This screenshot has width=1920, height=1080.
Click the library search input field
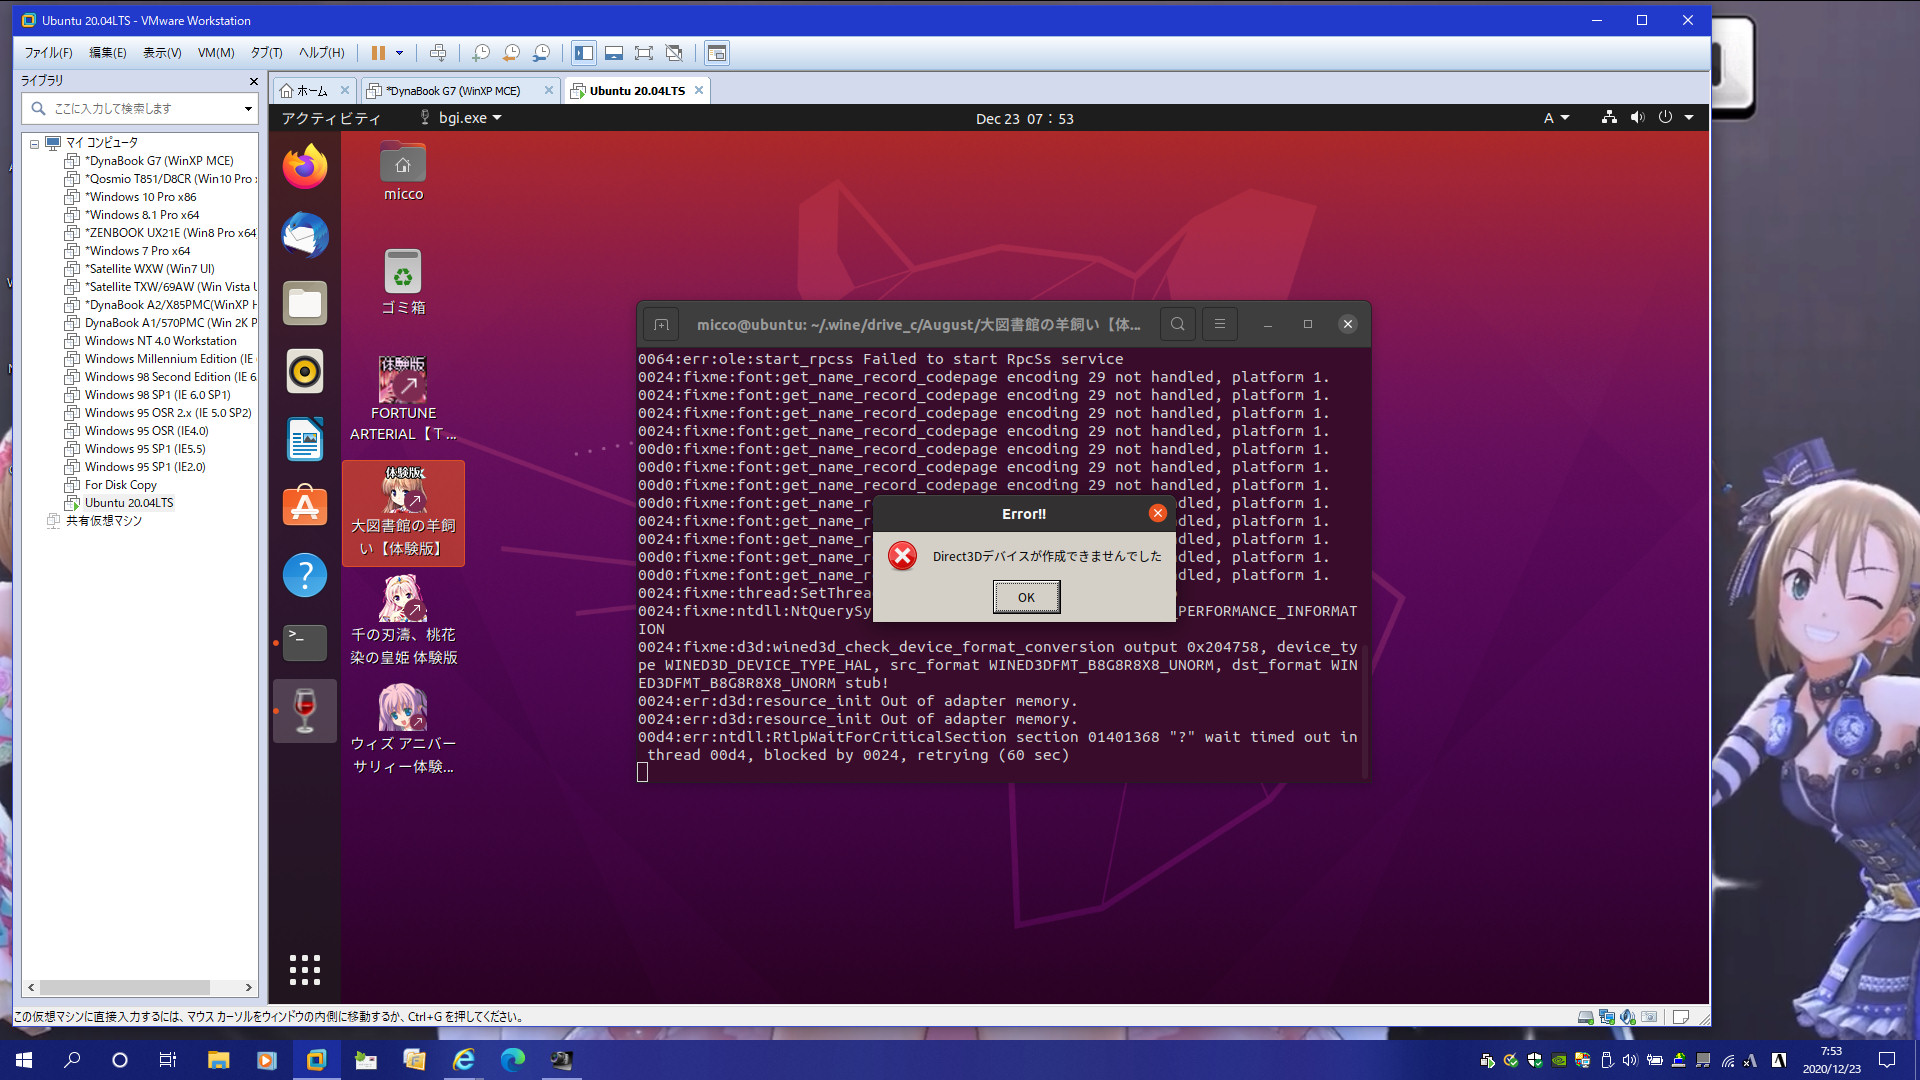tap(138, 108)
